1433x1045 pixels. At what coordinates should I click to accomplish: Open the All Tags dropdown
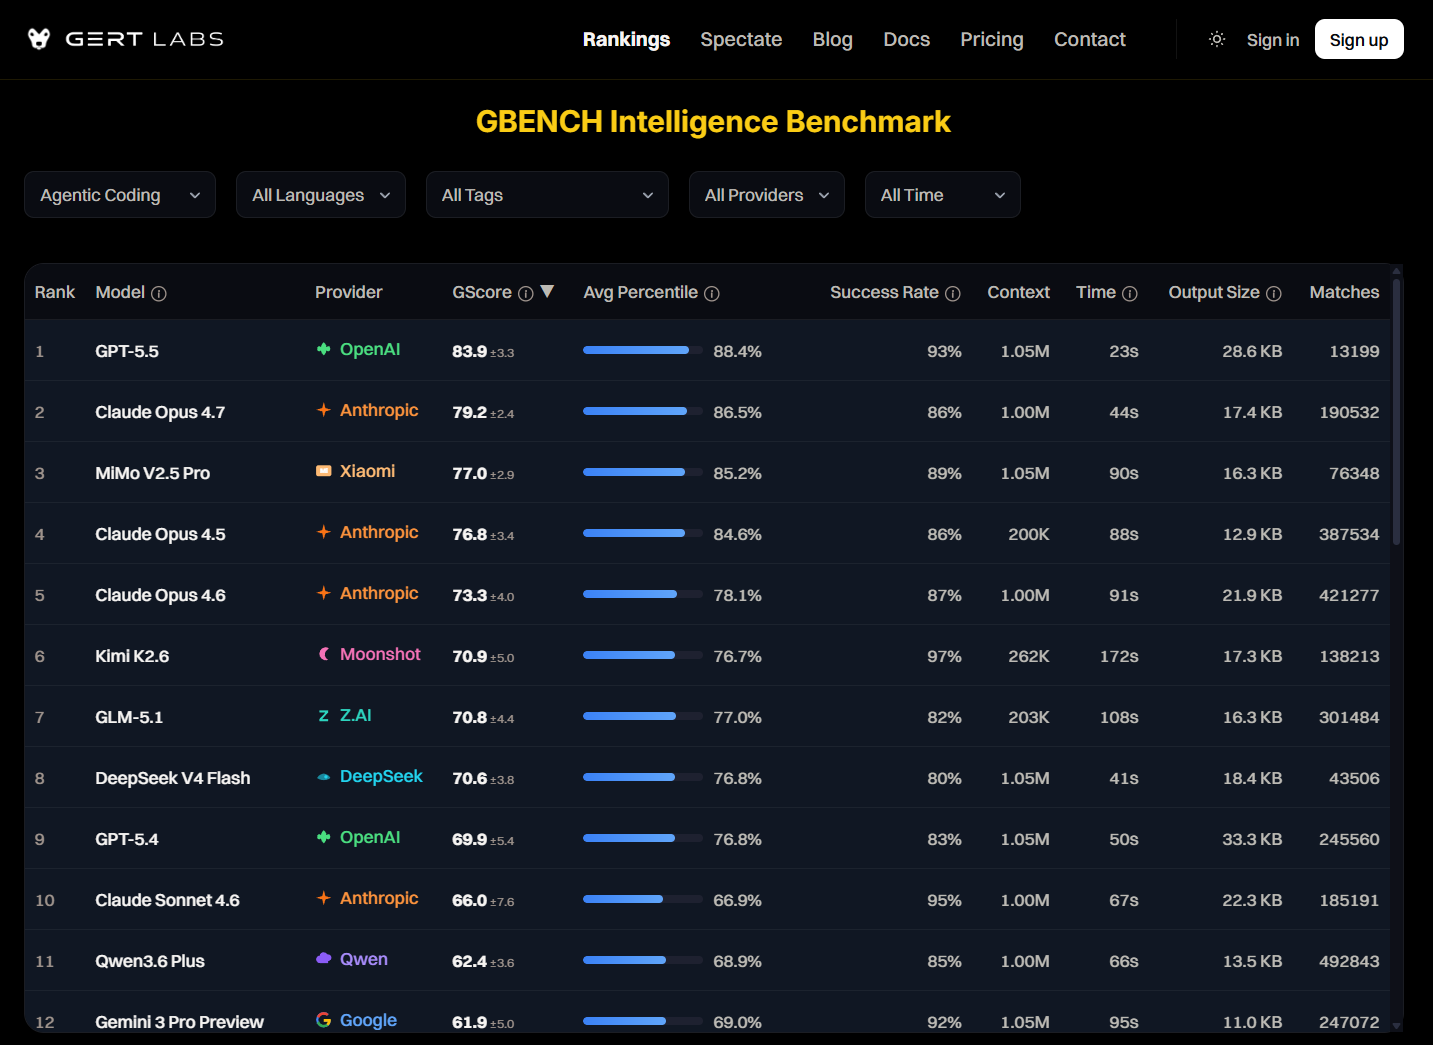[548, 195]
